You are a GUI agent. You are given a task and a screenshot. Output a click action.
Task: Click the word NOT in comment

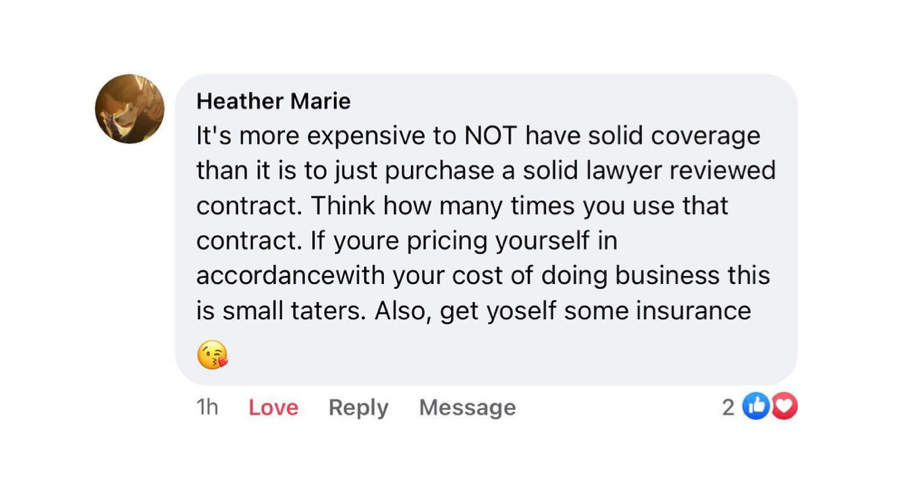point(490,136)
